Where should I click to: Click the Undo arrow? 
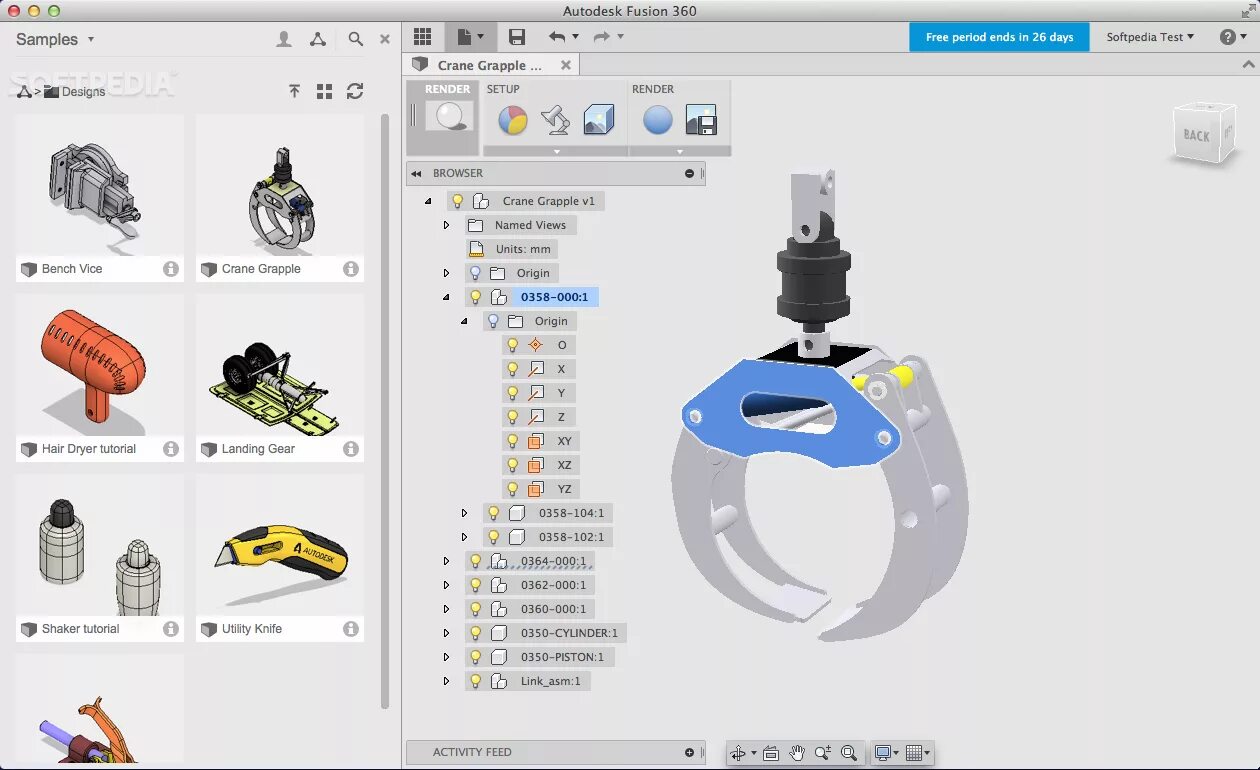click(557, 37)
